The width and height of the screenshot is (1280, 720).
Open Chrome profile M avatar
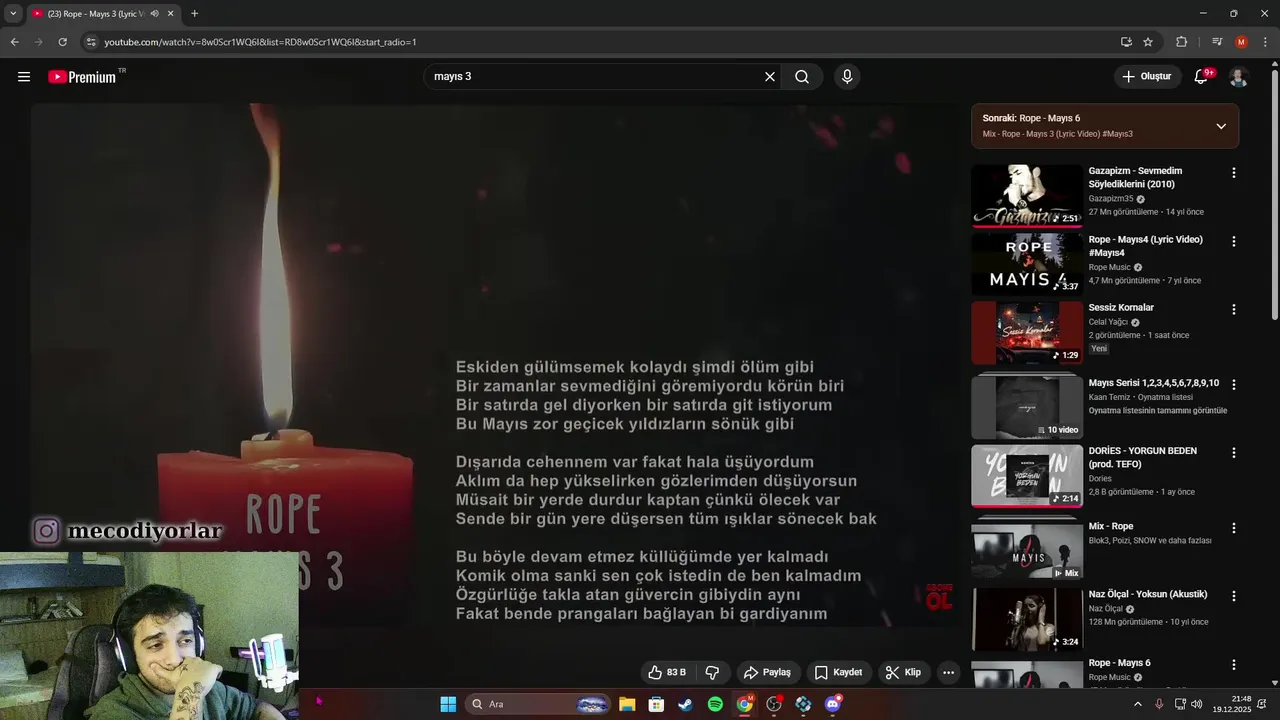[1241, 42]
